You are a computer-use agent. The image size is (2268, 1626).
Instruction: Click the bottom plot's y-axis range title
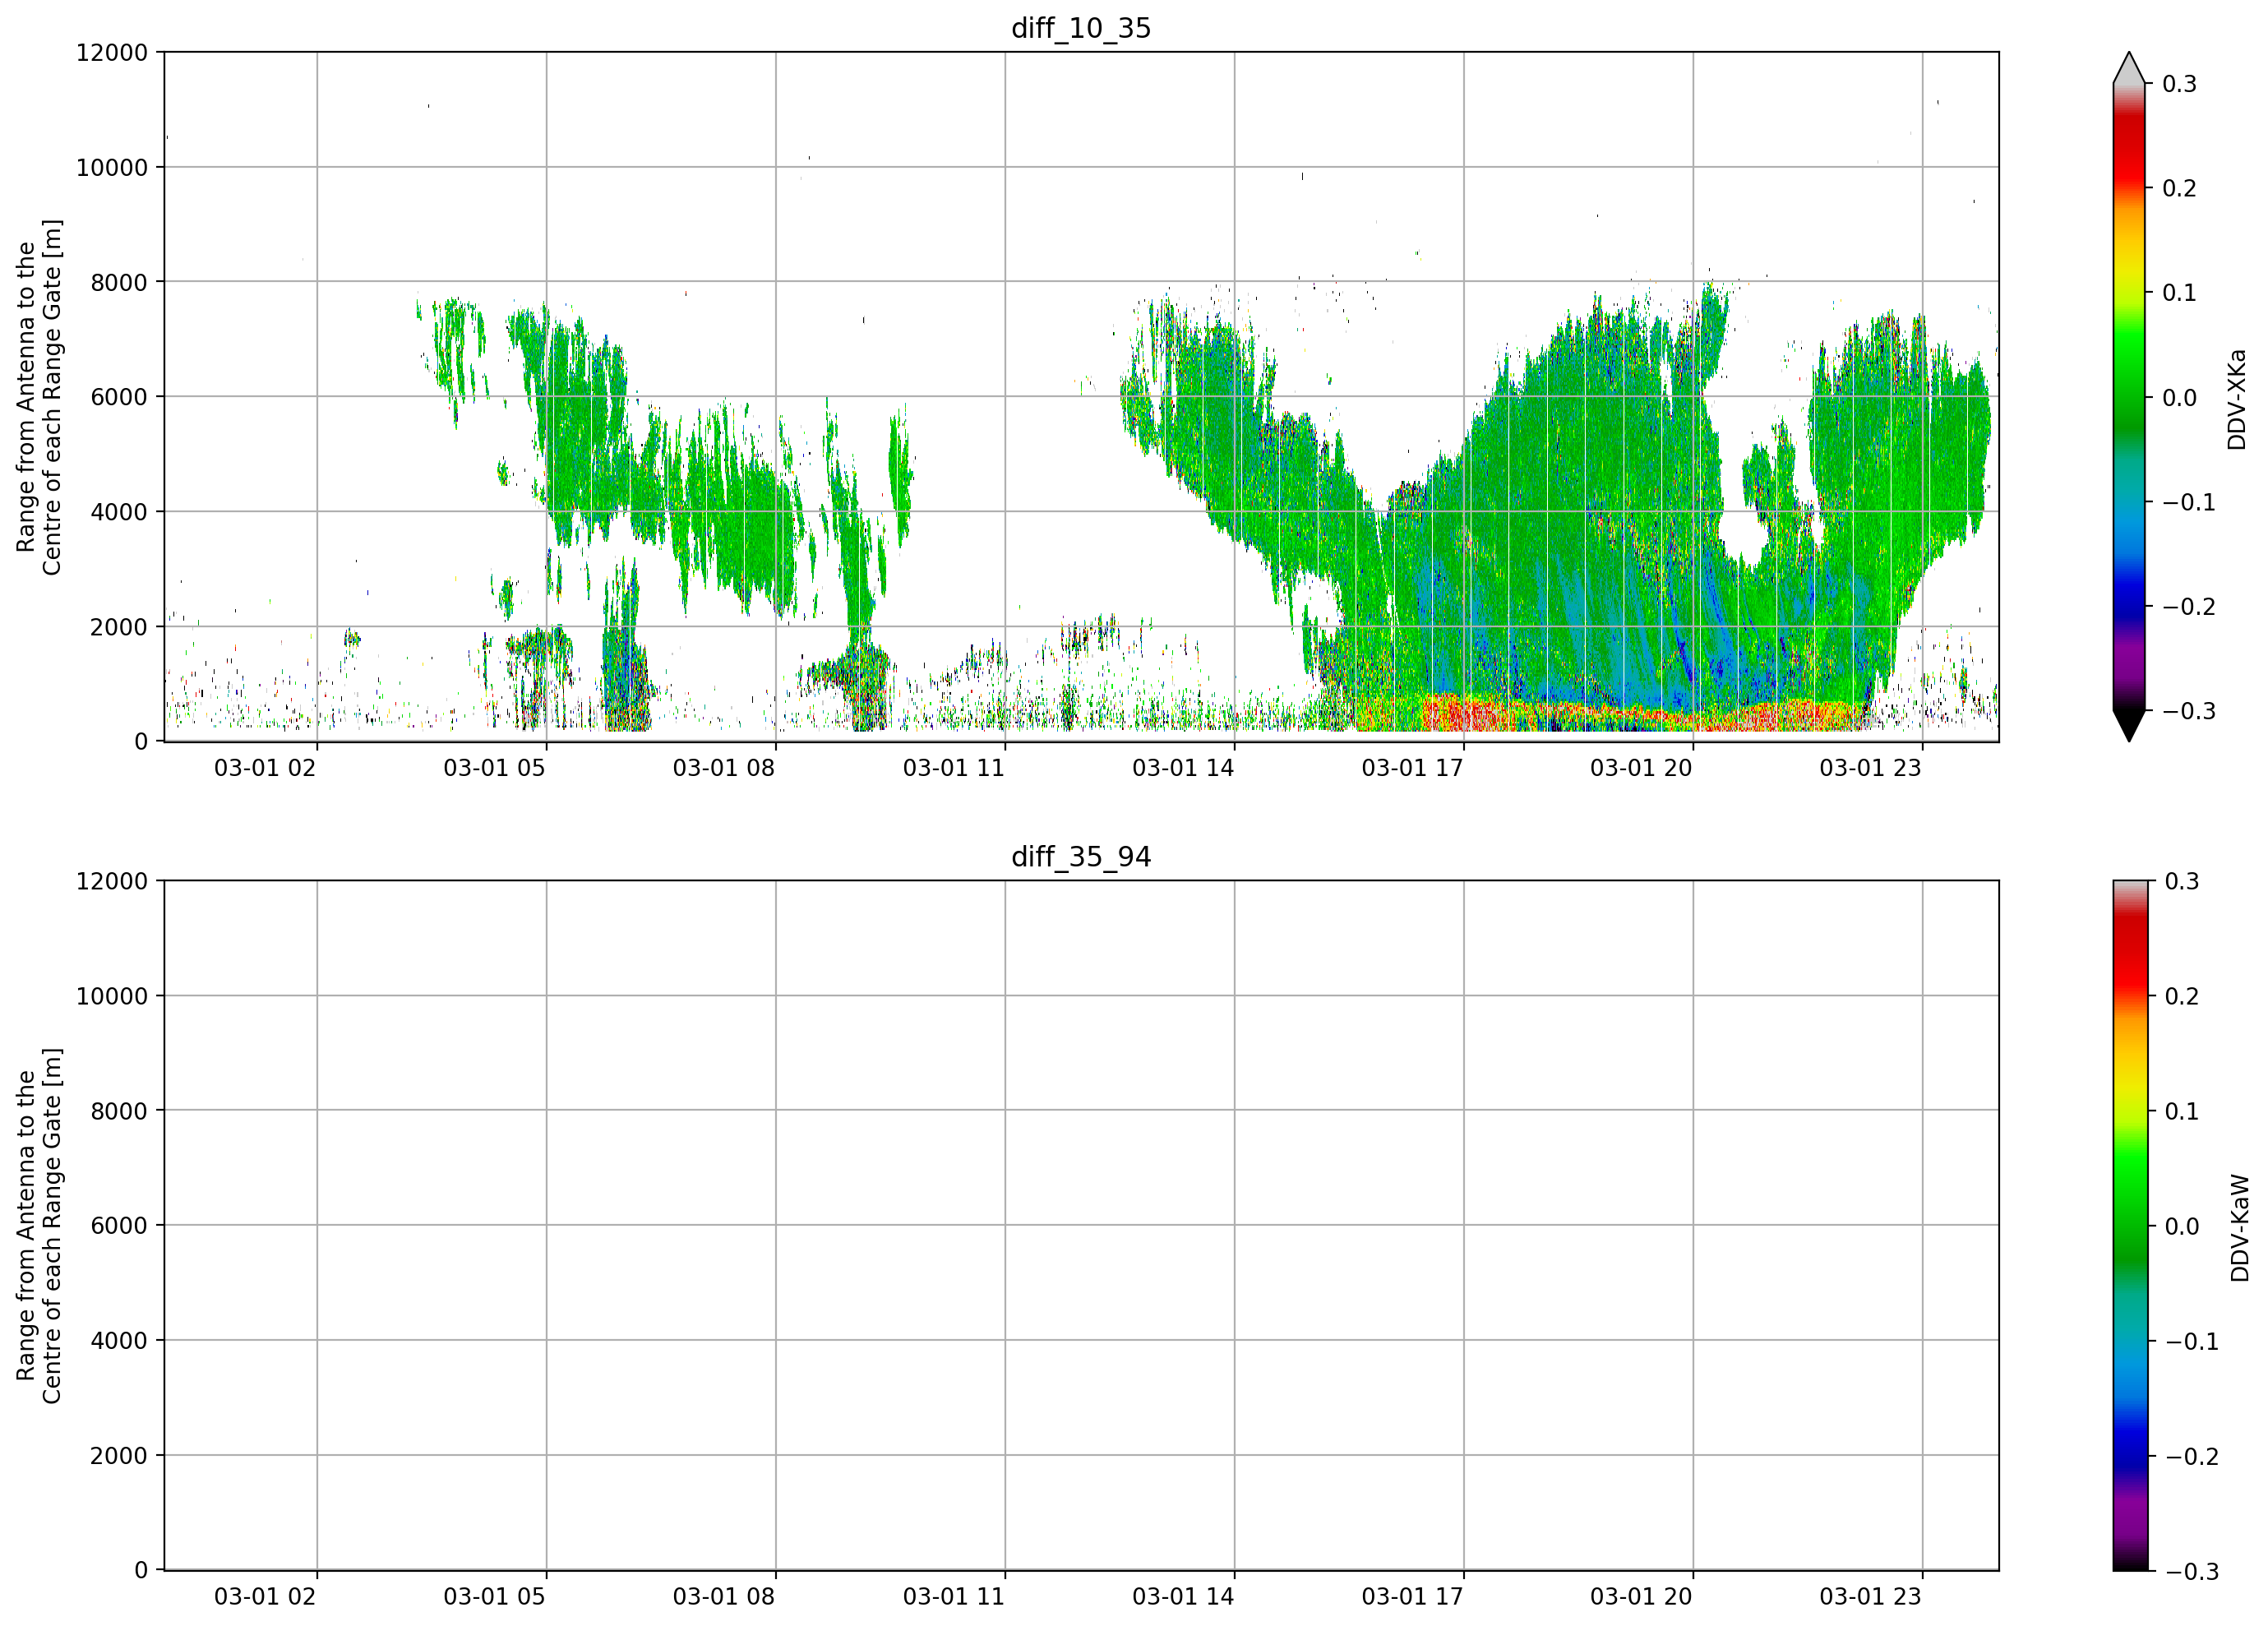39,1226
